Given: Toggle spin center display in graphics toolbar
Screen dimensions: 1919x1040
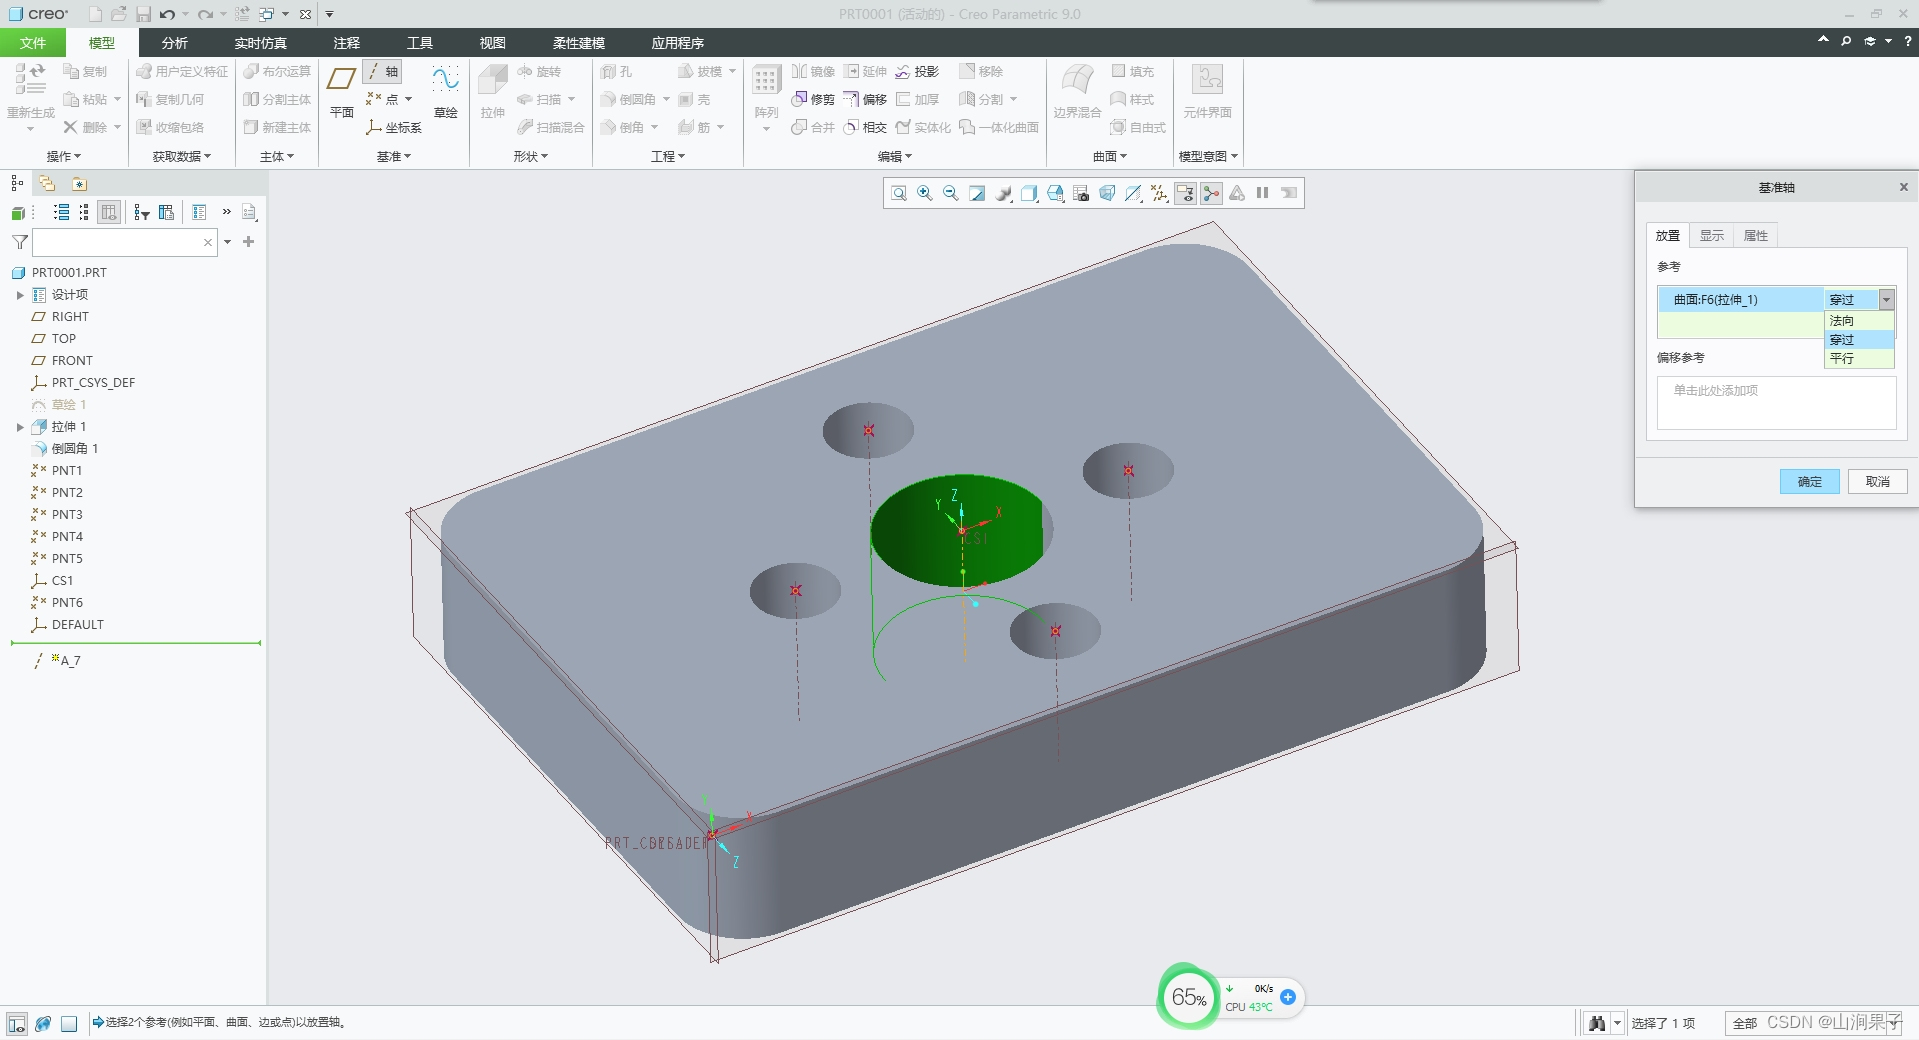Looking at the screenshot, I should [x=1211, y=193].
